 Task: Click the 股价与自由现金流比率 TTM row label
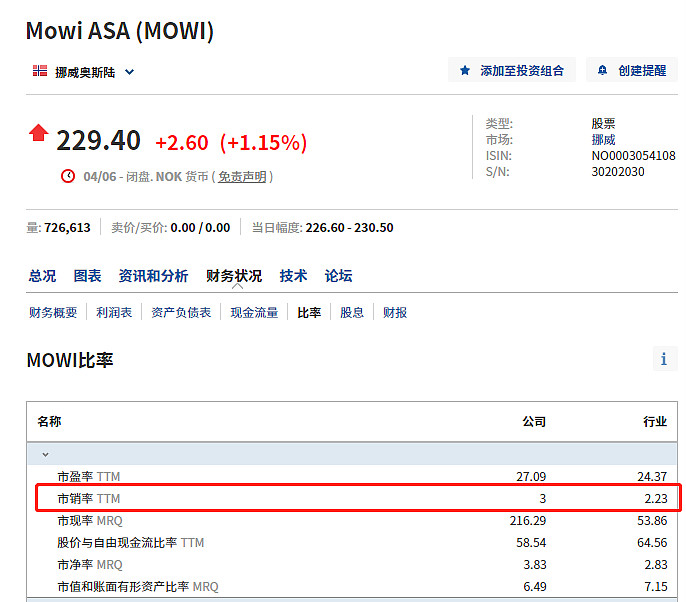pyautogui.click(x=131, y=542)
